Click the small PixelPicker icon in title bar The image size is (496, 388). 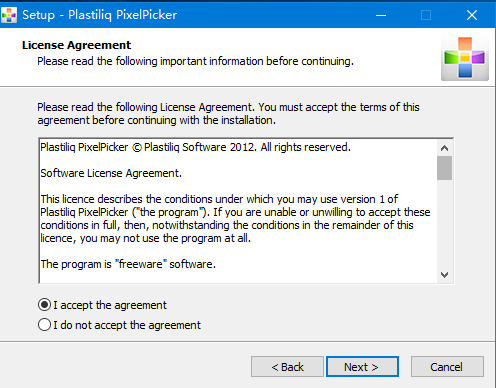click(9, 15)
